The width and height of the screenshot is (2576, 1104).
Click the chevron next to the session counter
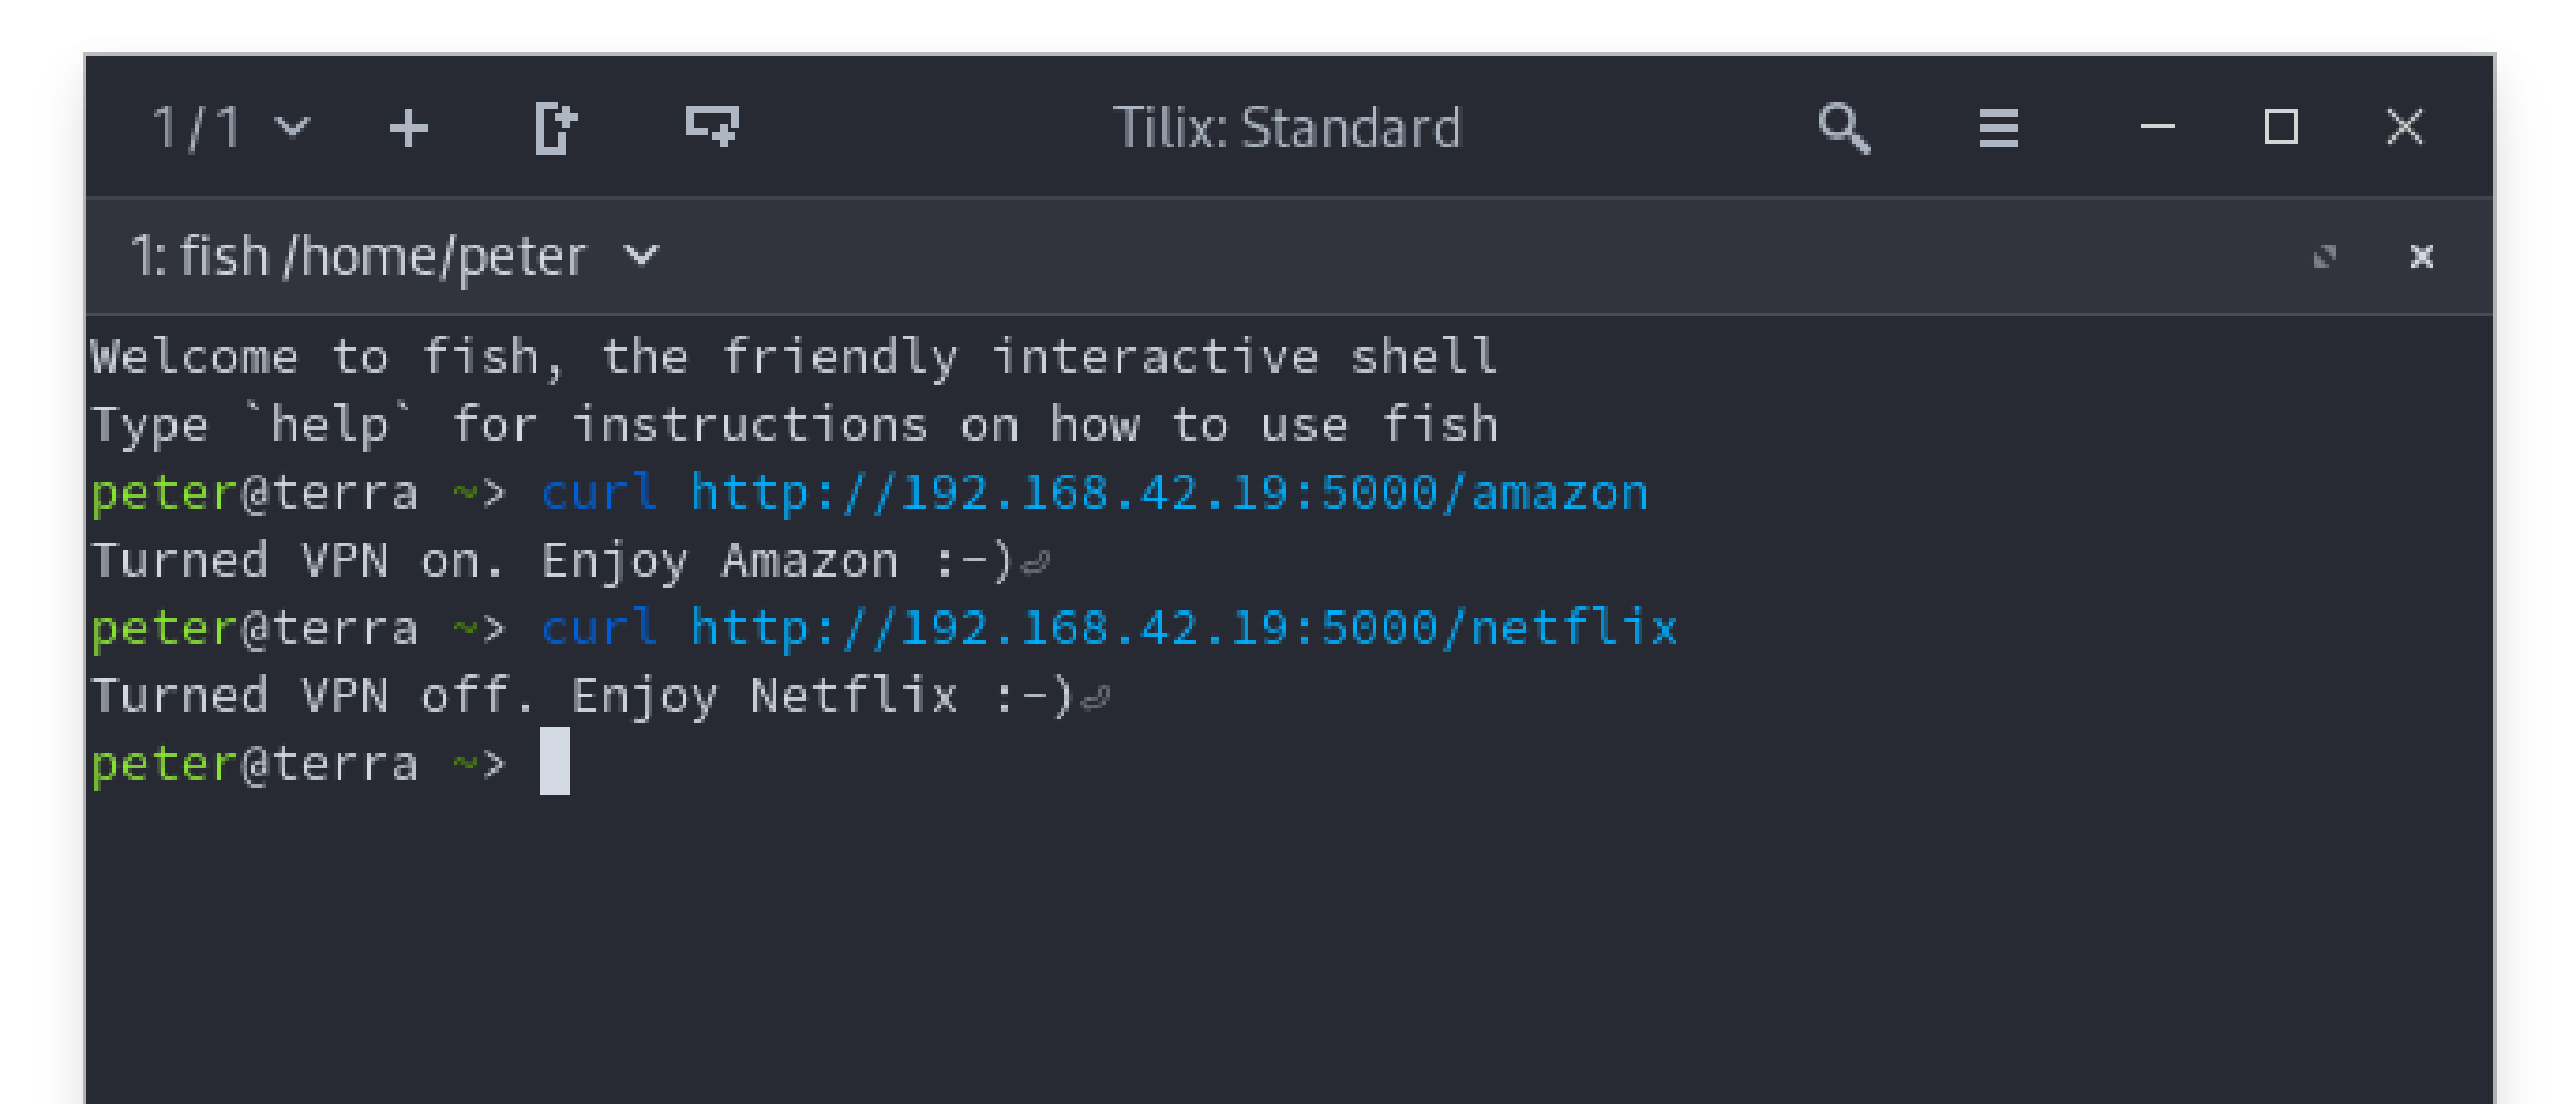click(292, 127)
